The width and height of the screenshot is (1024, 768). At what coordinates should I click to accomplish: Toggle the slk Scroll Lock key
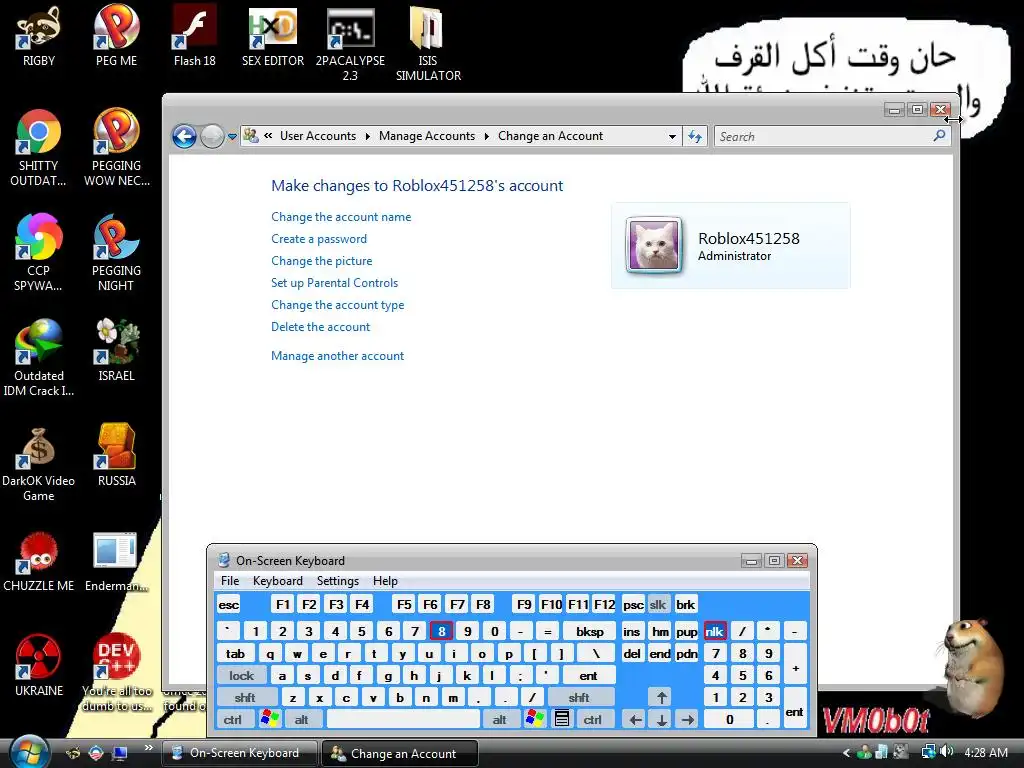click(x=658, y=604)
